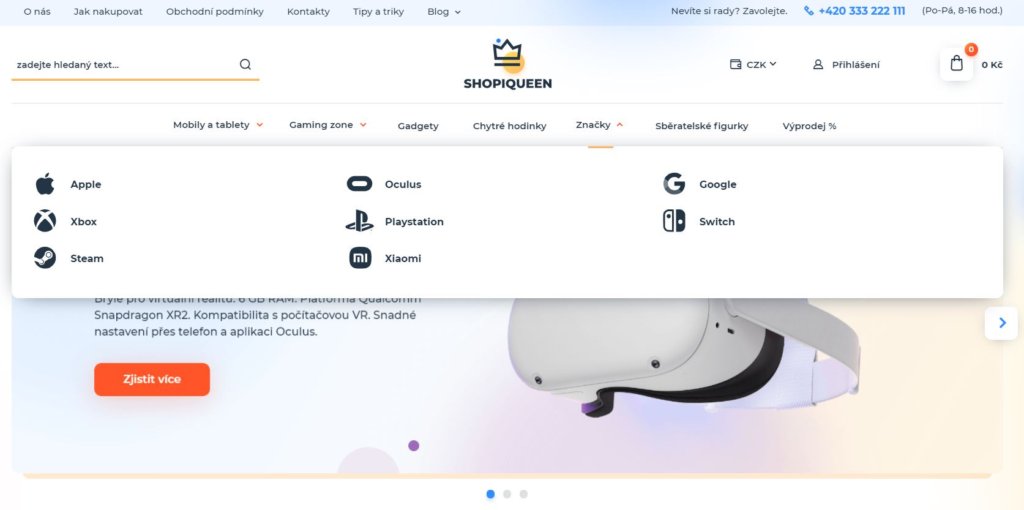This screenshot has width=1024, height=510.
Task: Open the Výprodej % sale category
Action: [809, 126]
